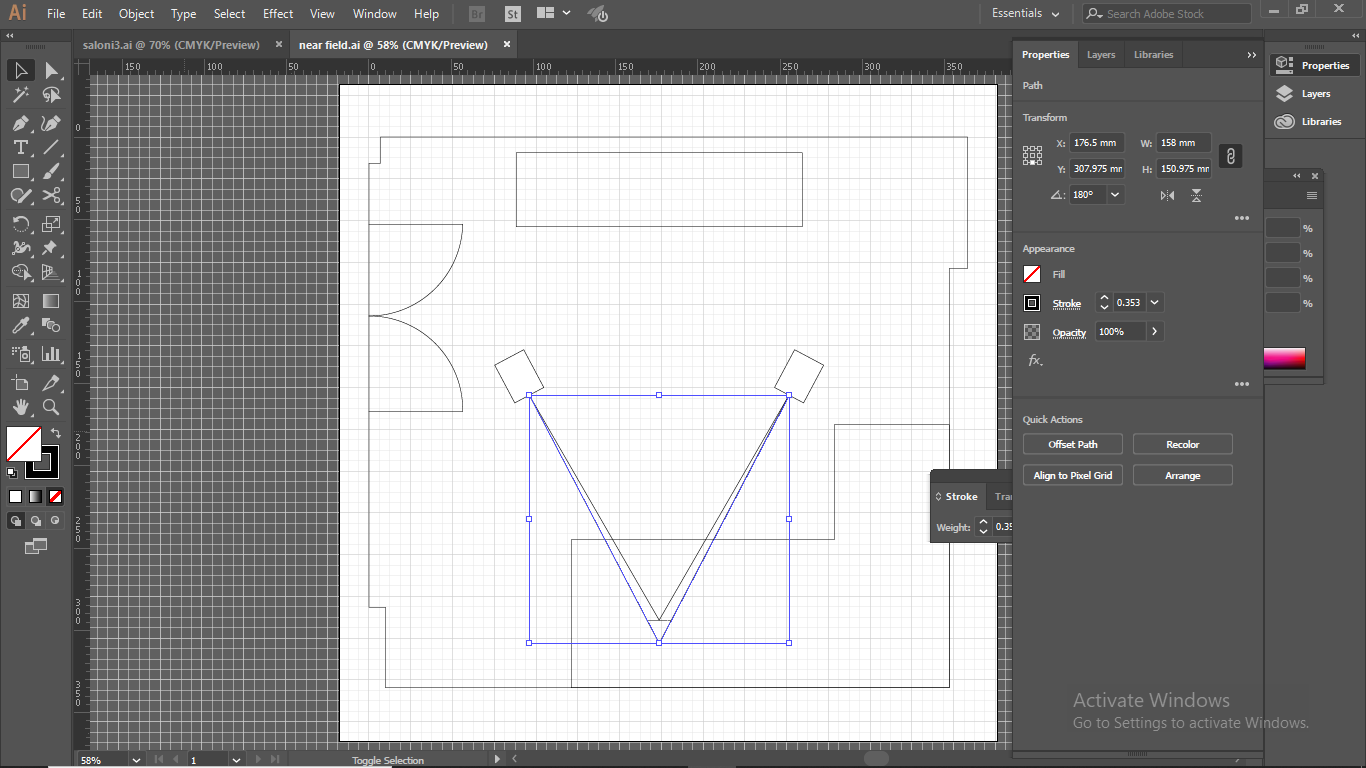Select the Eyedropper tool
The height and width of the screenshot is (768, 1366).
(20, 327)
